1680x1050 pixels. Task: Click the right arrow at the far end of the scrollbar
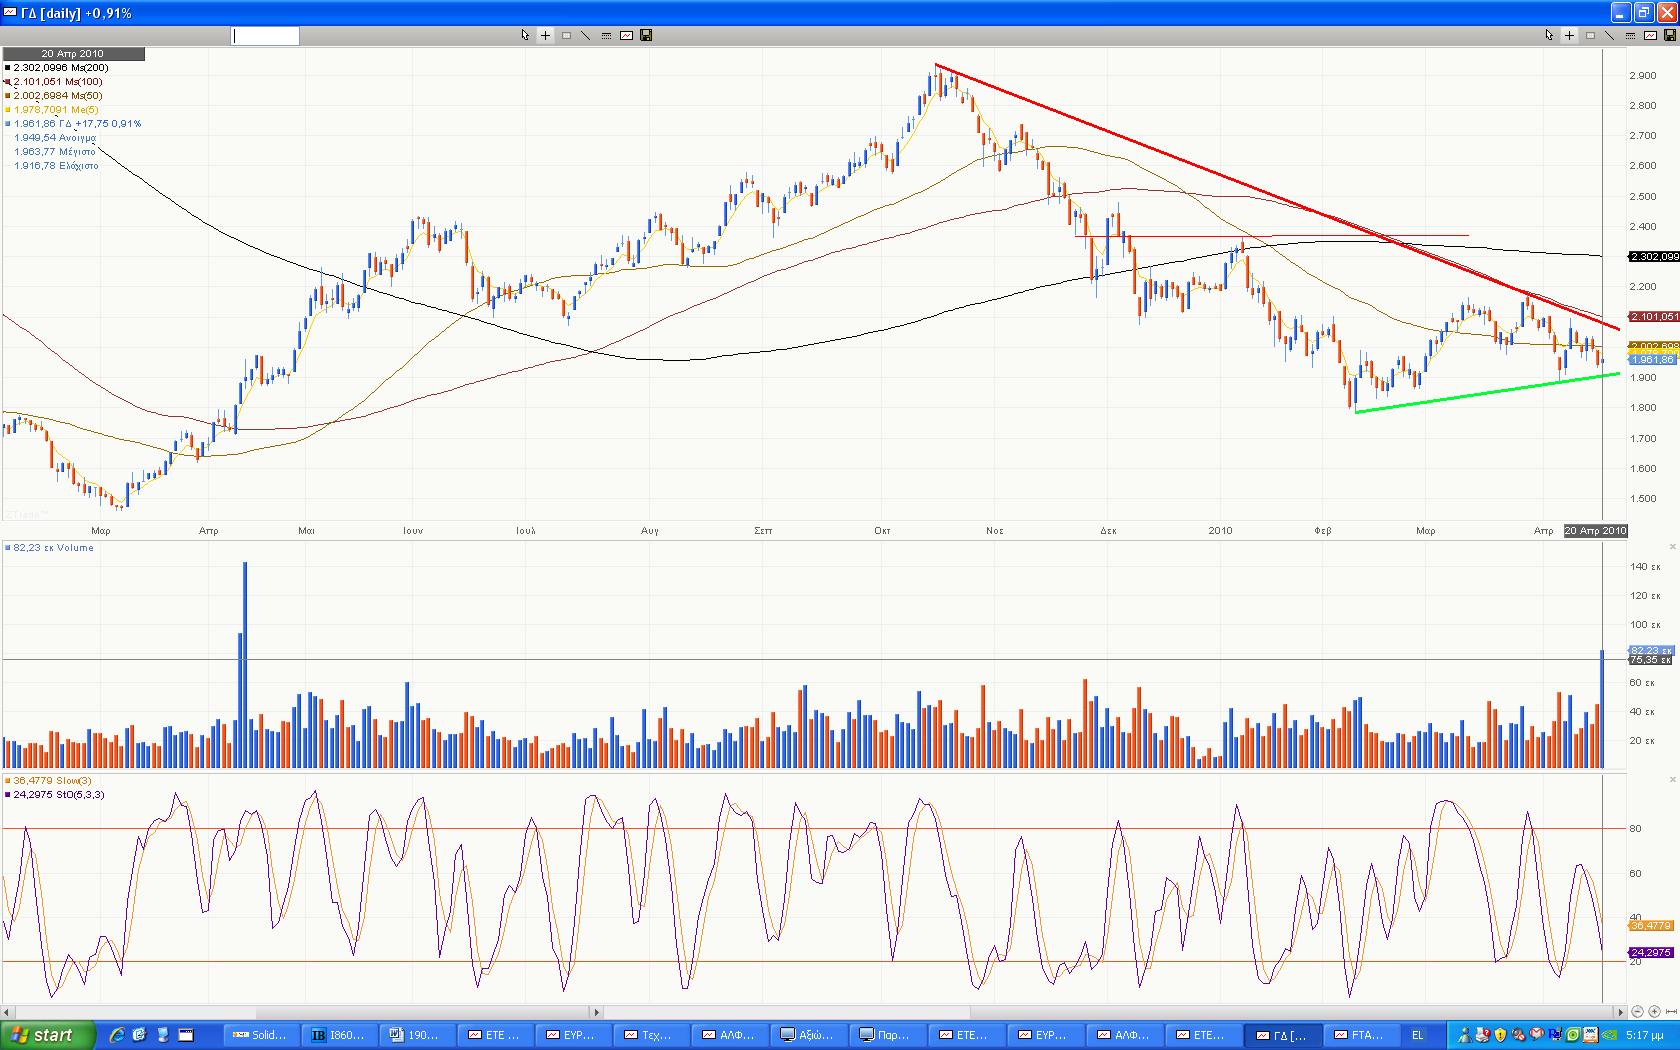tap(1620, 1012)
